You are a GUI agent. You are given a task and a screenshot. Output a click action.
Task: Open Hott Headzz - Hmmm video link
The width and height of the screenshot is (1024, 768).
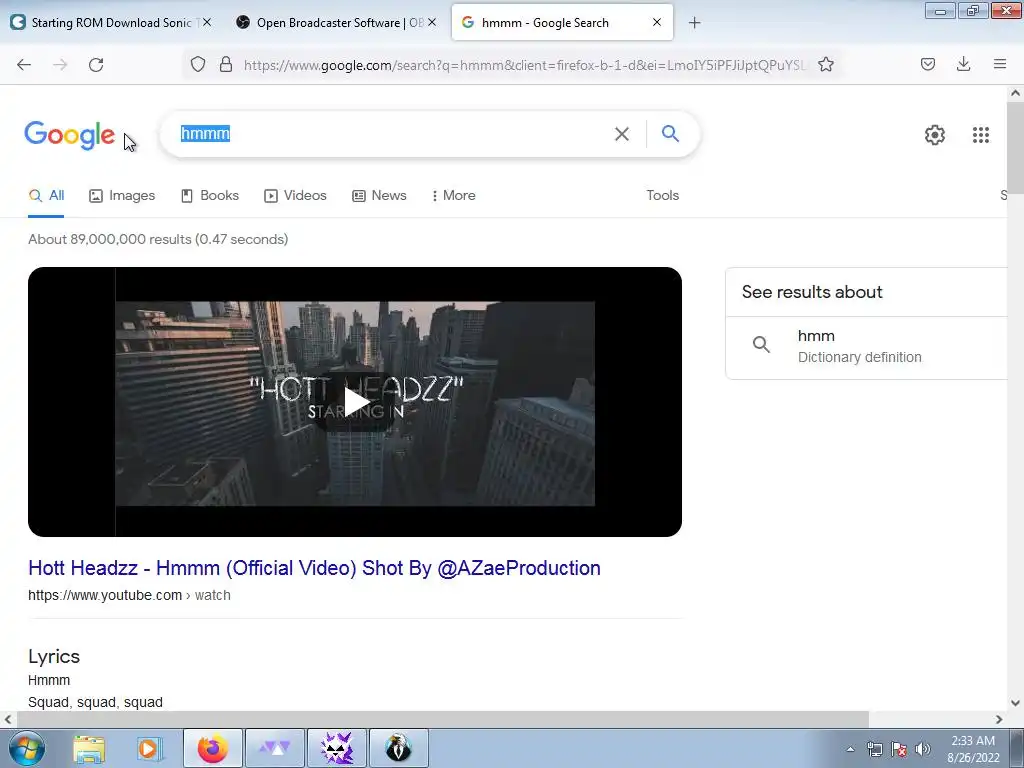click(x=314, y=568)
